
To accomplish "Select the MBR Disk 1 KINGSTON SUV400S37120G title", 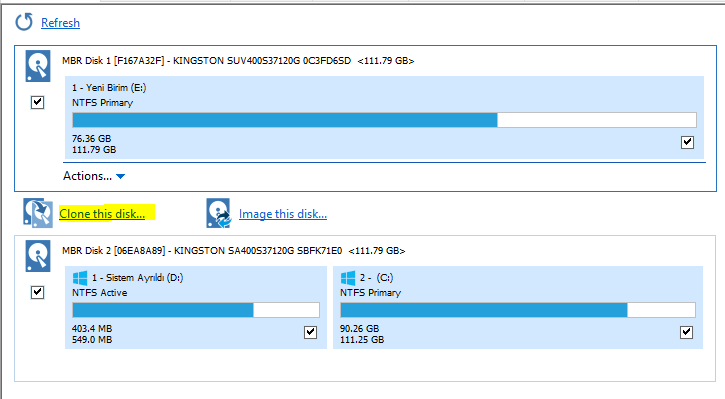I will tap(238, 61).
